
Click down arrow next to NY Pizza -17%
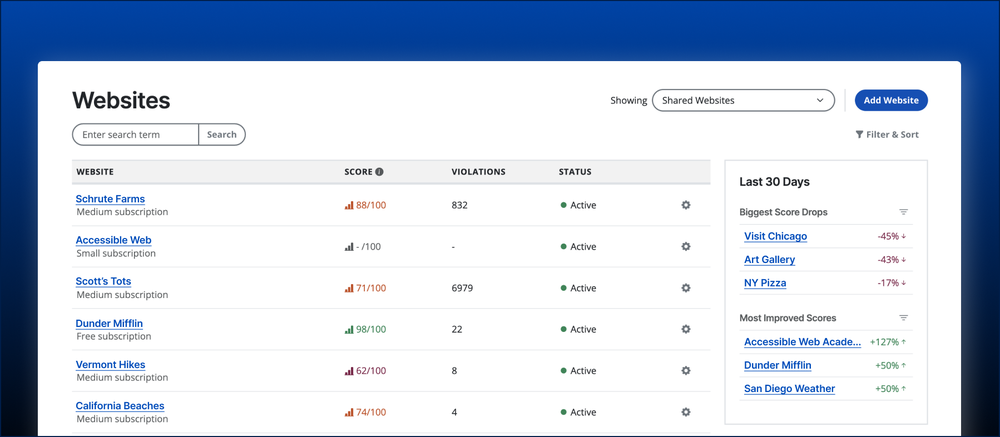point(904,283)
